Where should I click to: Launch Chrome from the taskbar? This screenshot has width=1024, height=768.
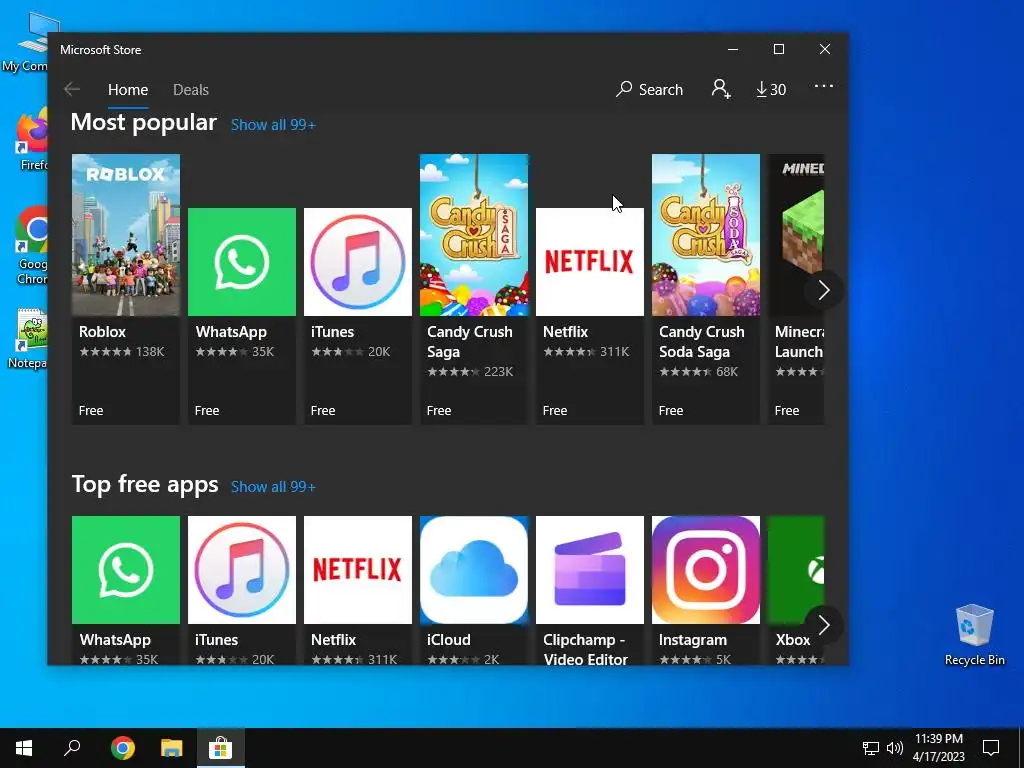(122, 748)
